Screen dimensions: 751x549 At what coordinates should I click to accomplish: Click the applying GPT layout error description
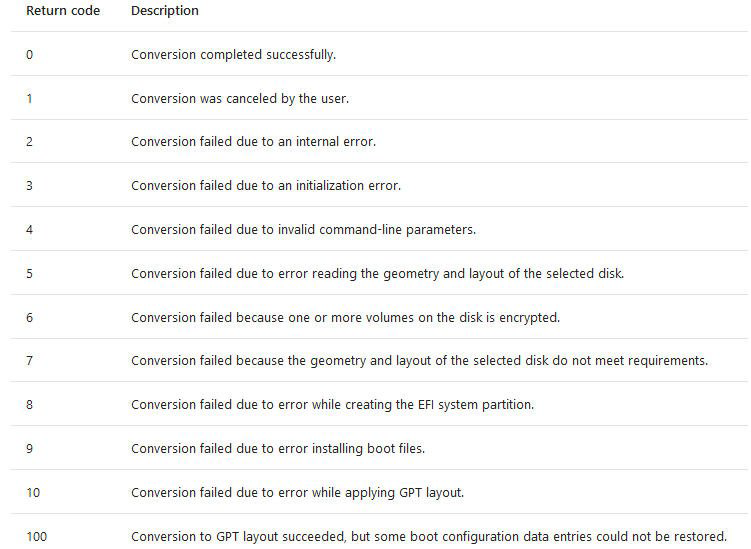pyautogui.click(x=297, y=493)
